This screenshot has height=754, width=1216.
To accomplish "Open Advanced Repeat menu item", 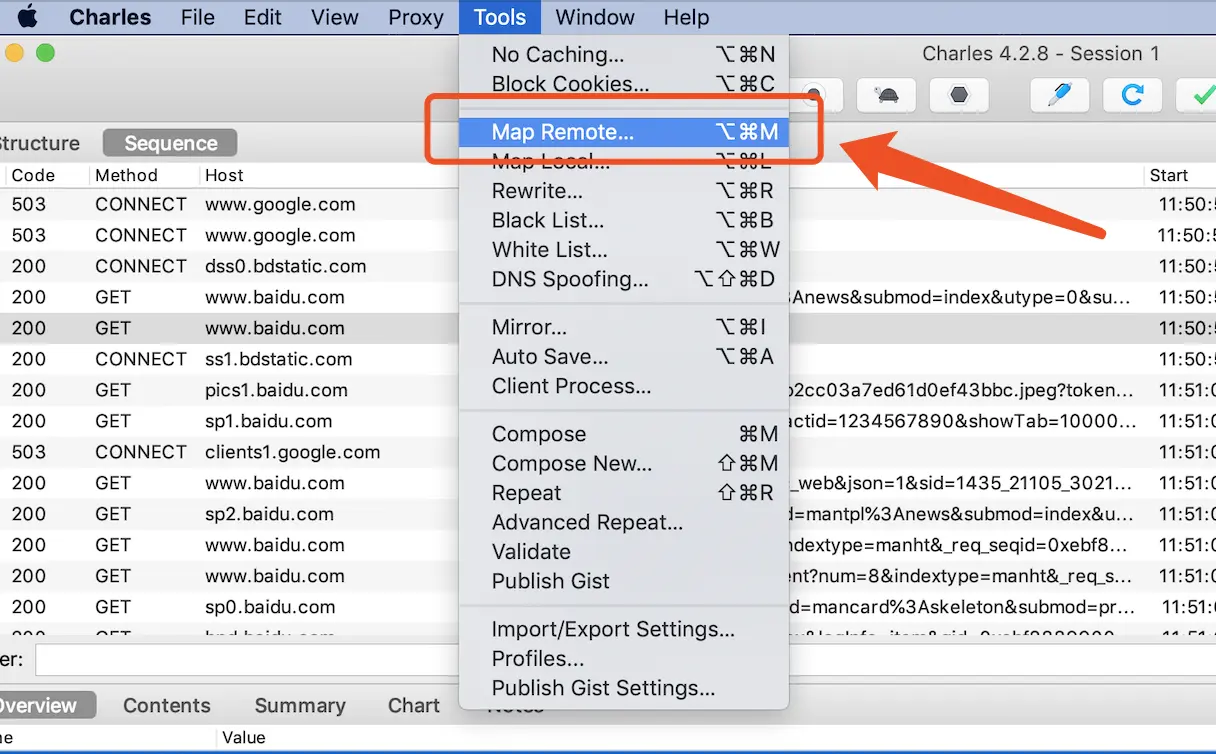I will tap(624, 522).
